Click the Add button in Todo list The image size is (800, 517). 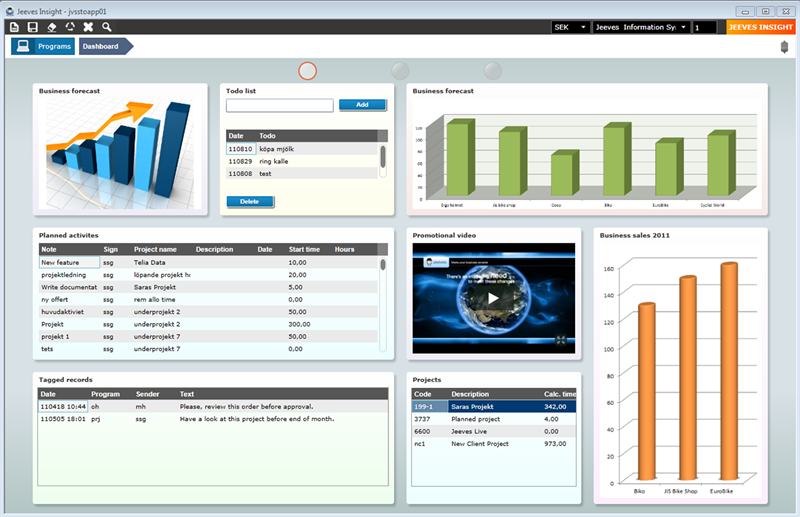tap(362, 105)
